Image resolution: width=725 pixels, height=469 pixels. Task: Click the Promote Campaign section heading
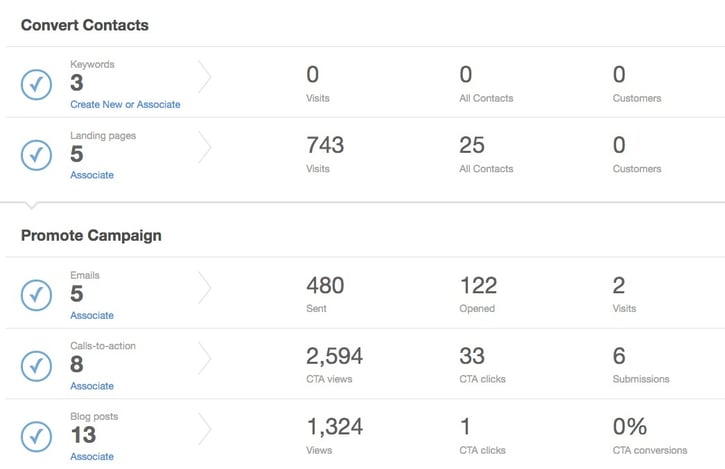(x=91, y=236)
